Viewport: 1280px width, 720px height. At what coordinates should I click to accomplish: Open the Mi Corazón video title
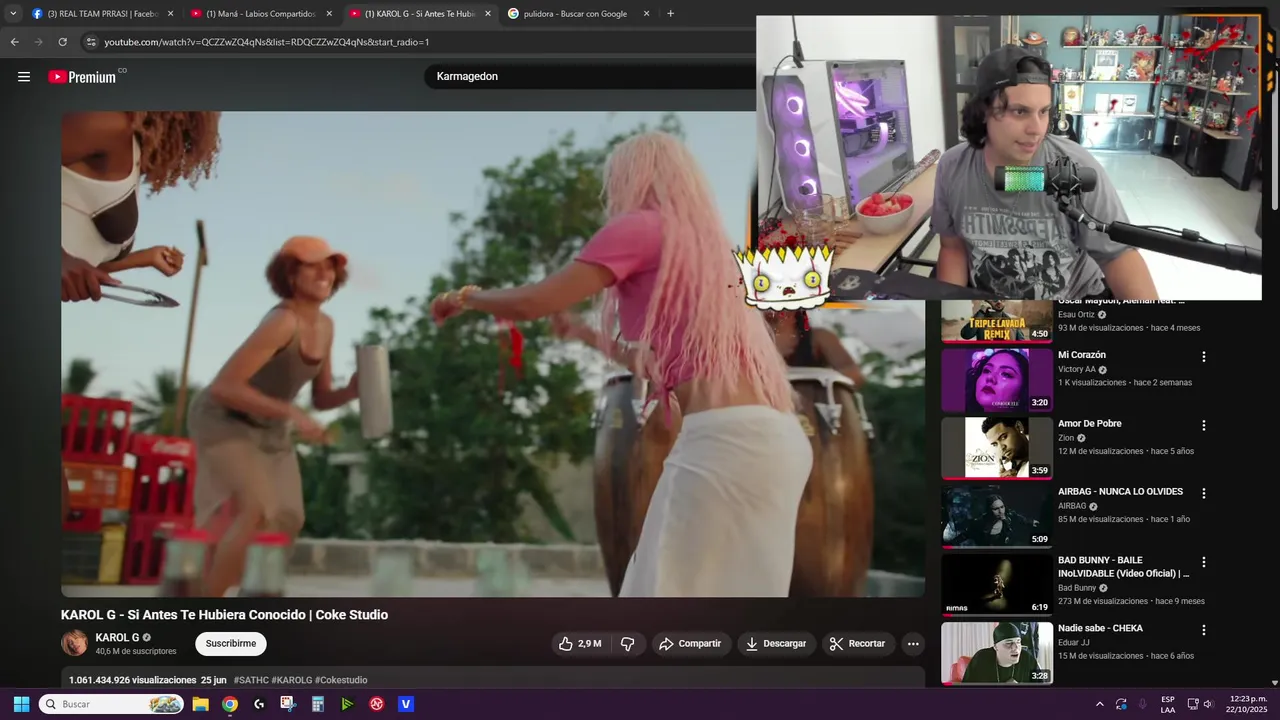[x=1082, y=355]
